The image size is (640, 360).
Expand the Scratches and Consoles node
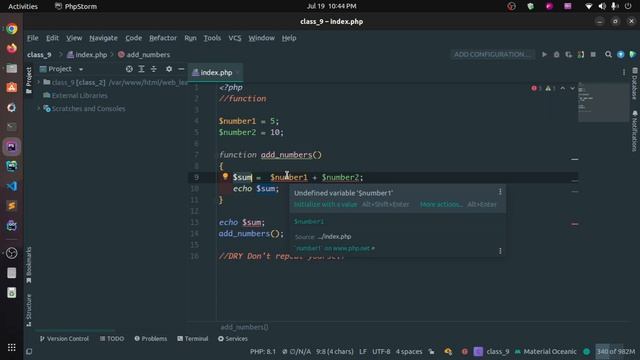point(39,109)
